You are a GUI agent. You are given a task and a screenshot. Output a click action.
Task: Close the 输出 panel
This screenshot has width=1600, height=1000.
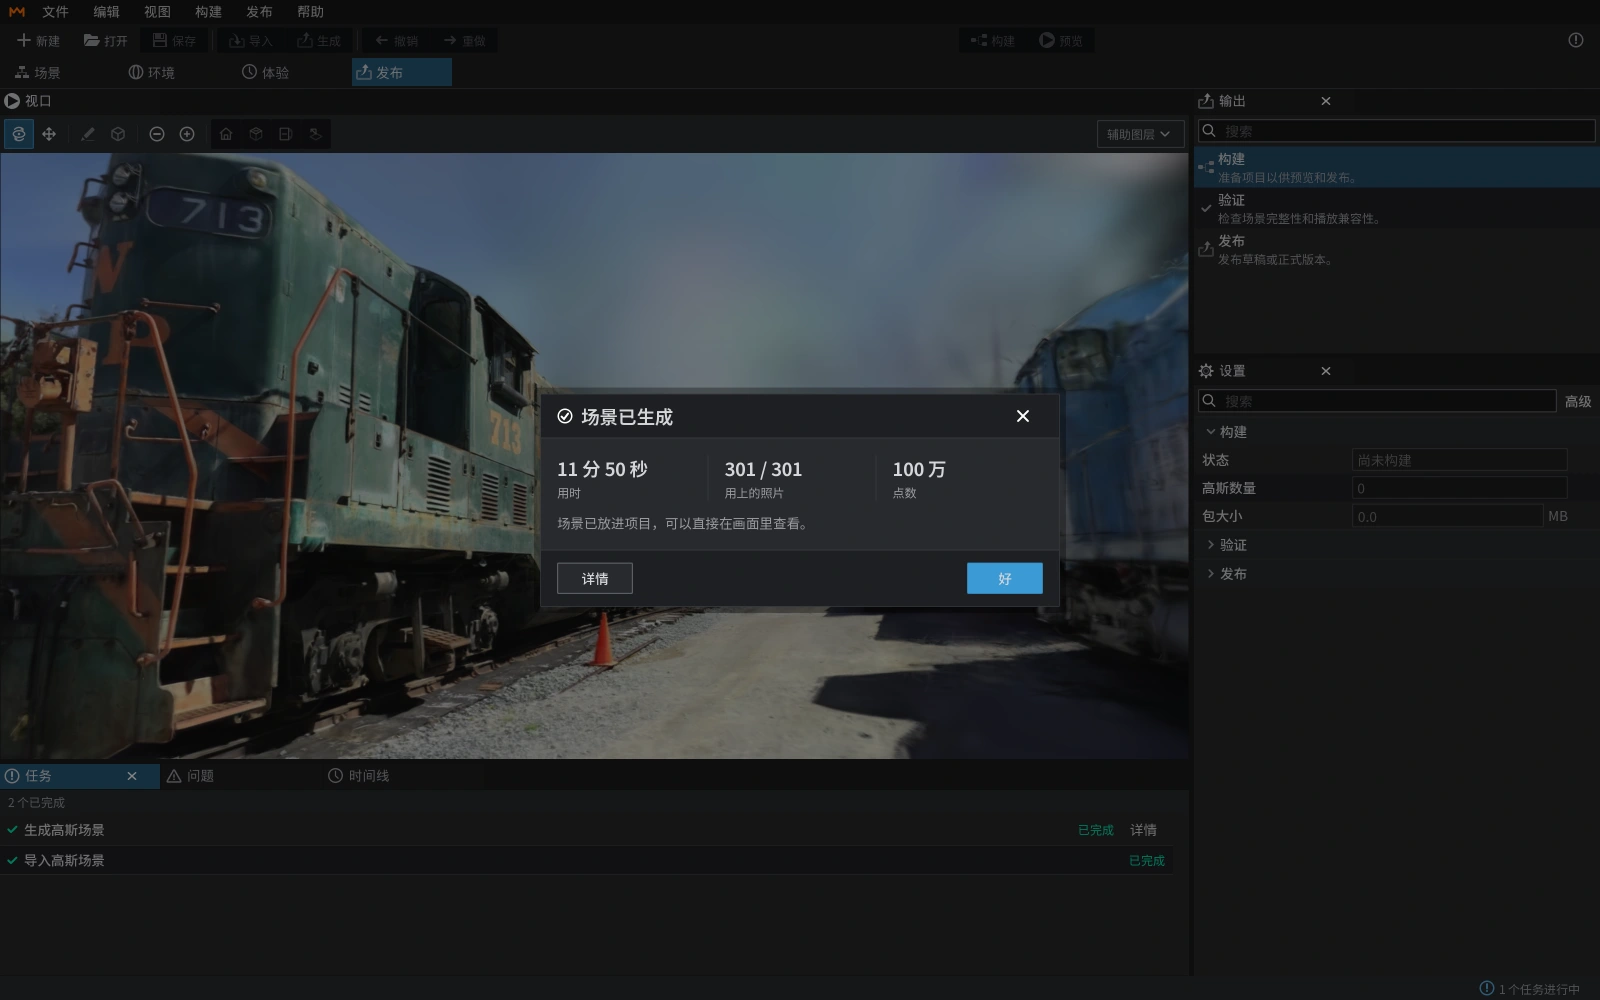(x=1326, y=101)
